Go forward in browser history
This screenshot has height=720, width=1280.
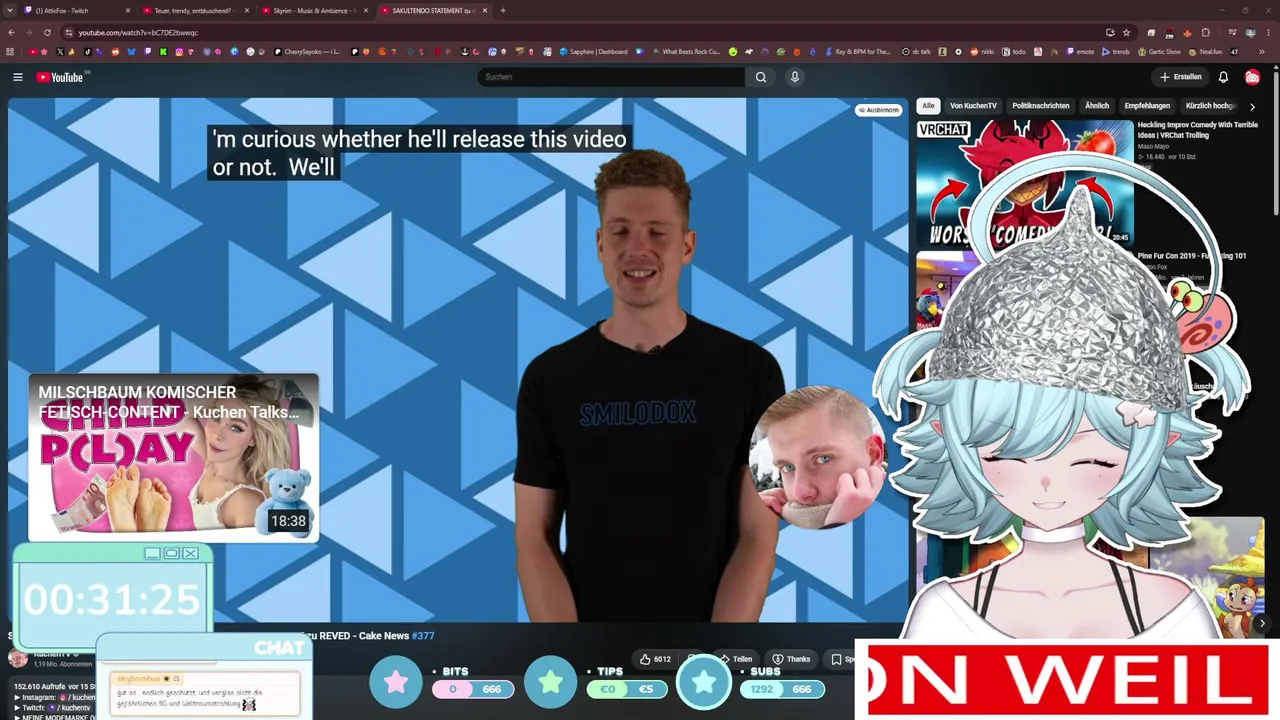point(30,32)
